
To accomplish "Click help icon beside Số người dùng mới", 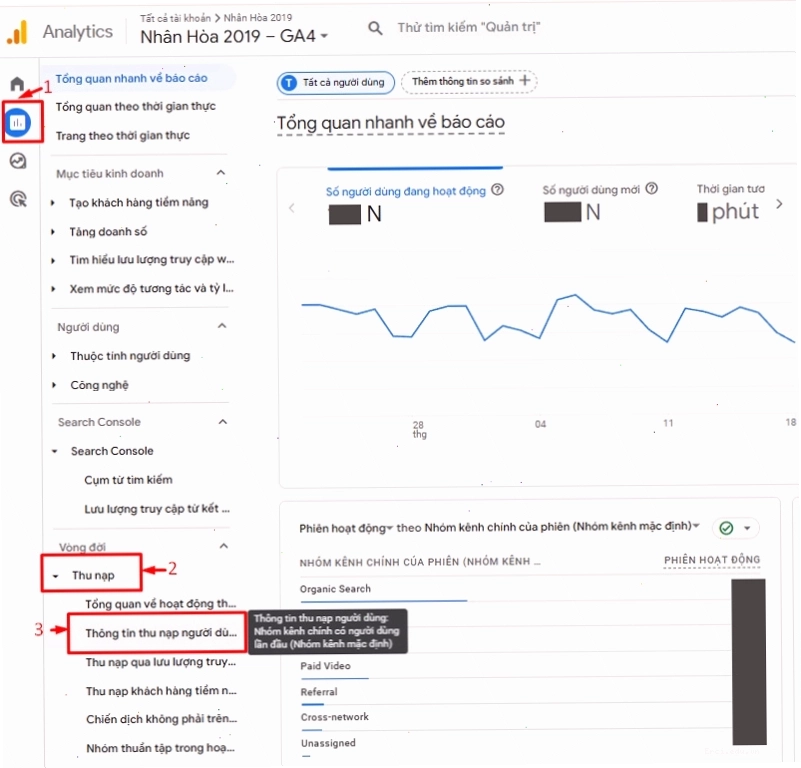I will (x=651, y=189).
